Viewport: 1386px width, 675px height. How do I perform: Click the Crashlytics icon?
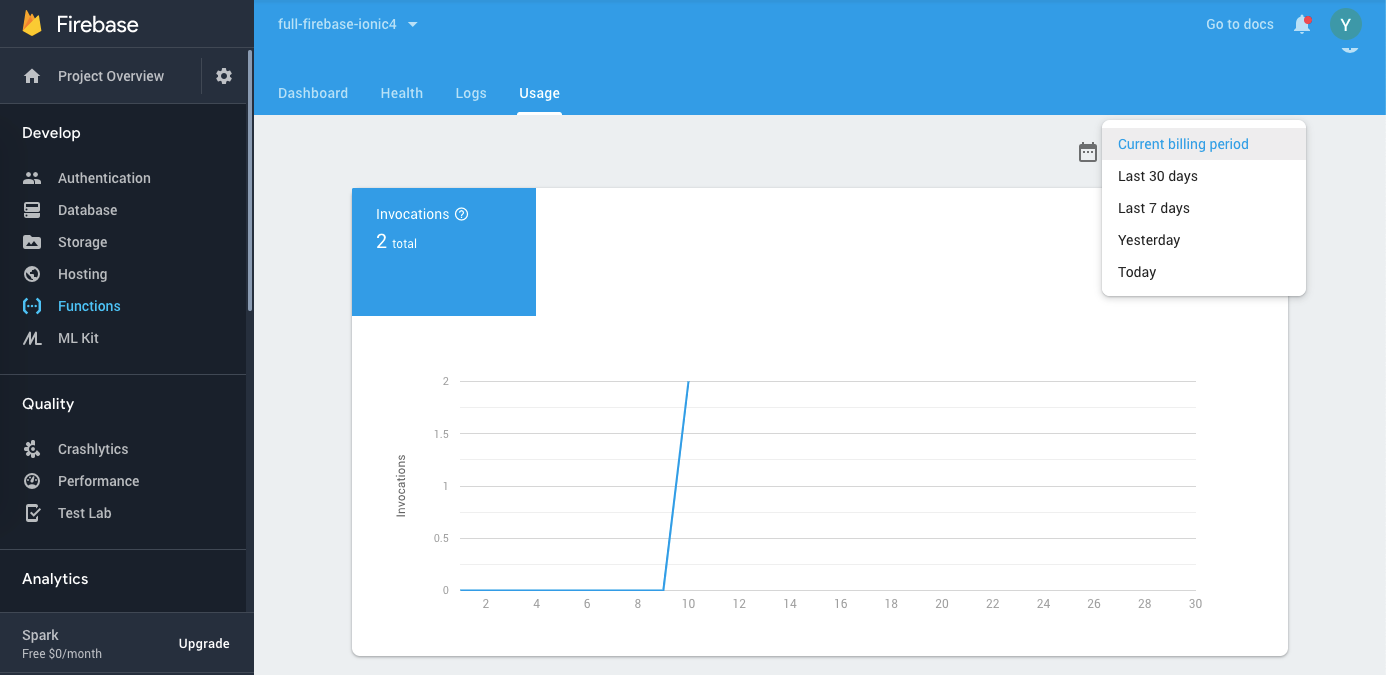[32, 449]
